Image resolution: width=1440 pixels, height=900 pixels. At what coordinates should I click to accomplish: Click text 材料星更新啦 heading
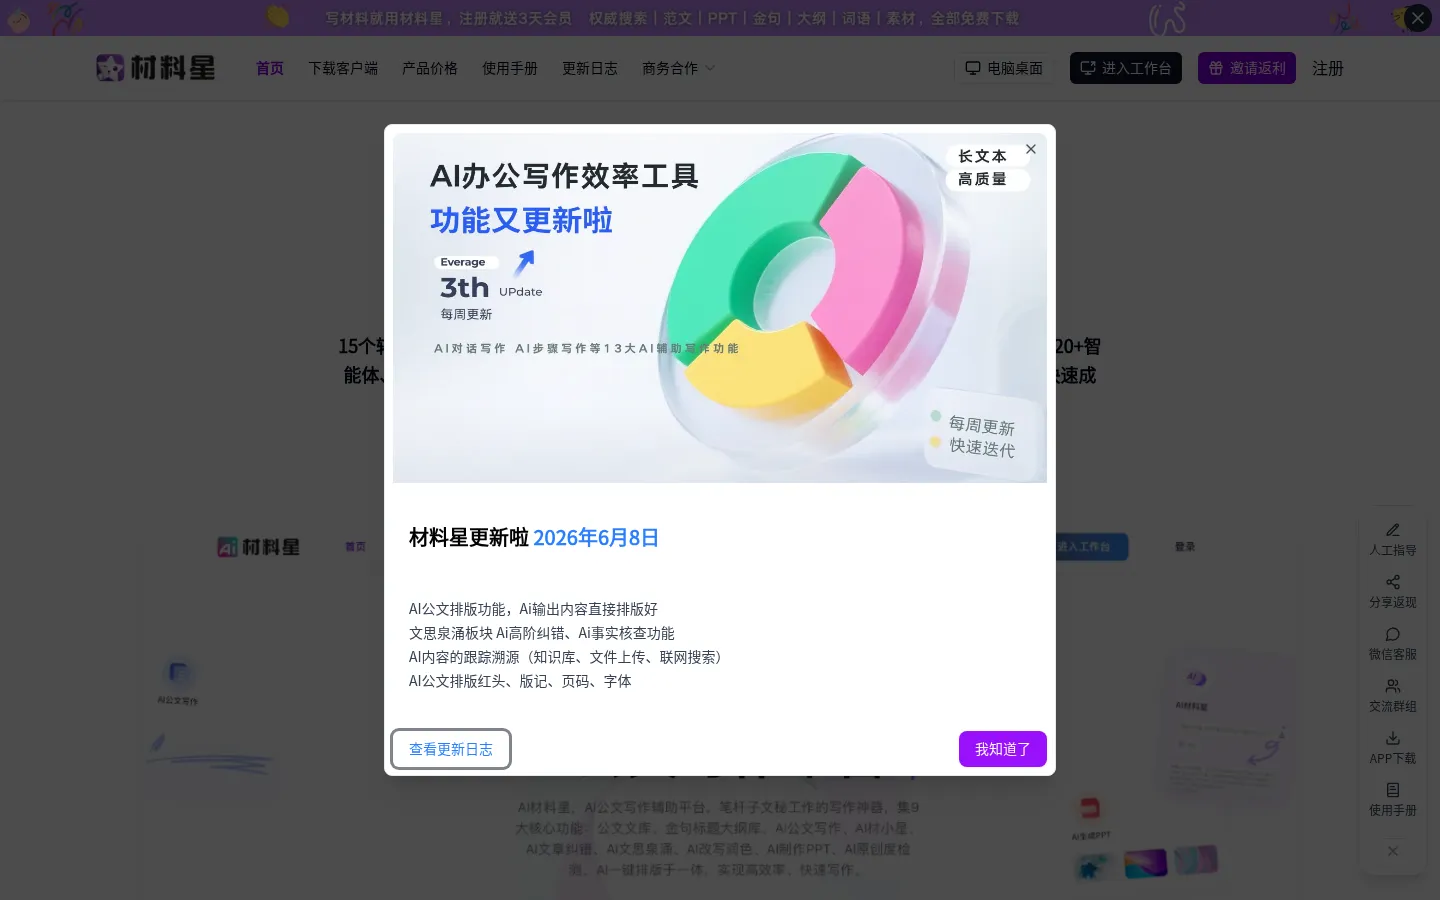click(469, 537)
